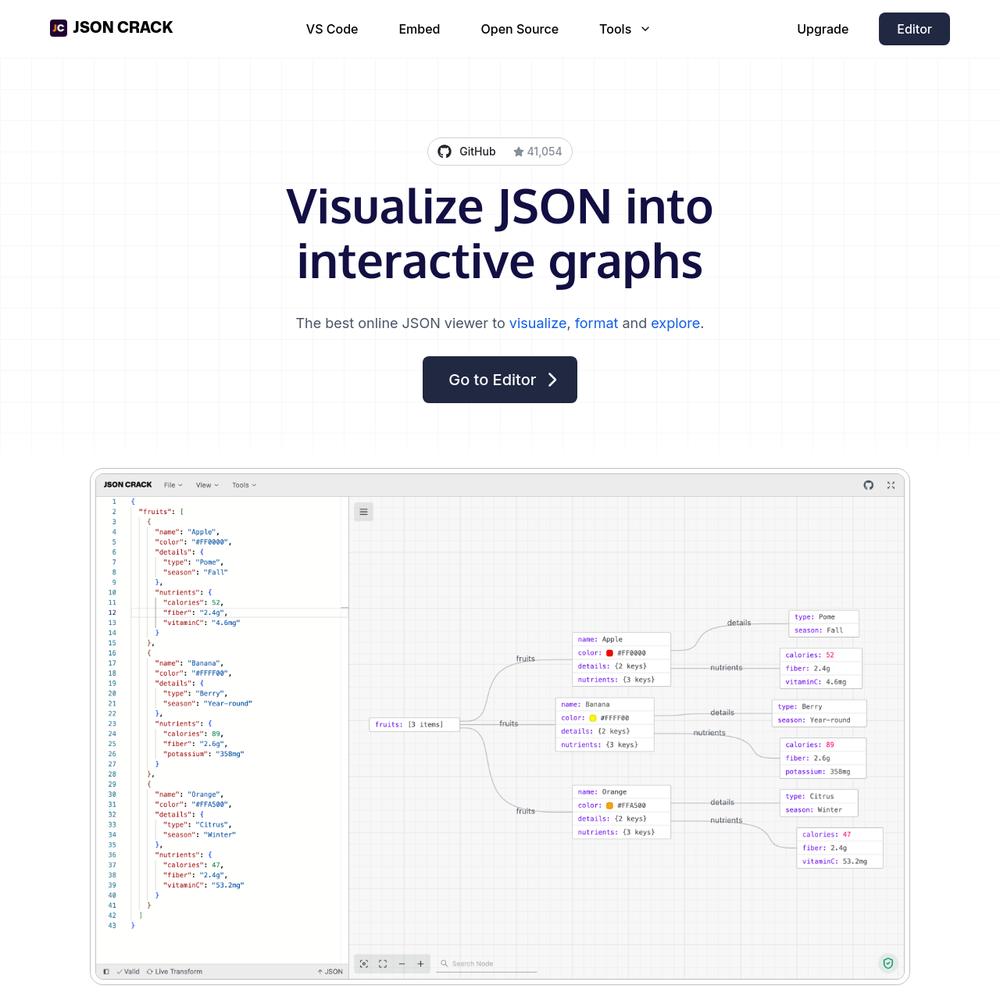
Task: Click the focus to first node icon
Action: coord(364,964)
